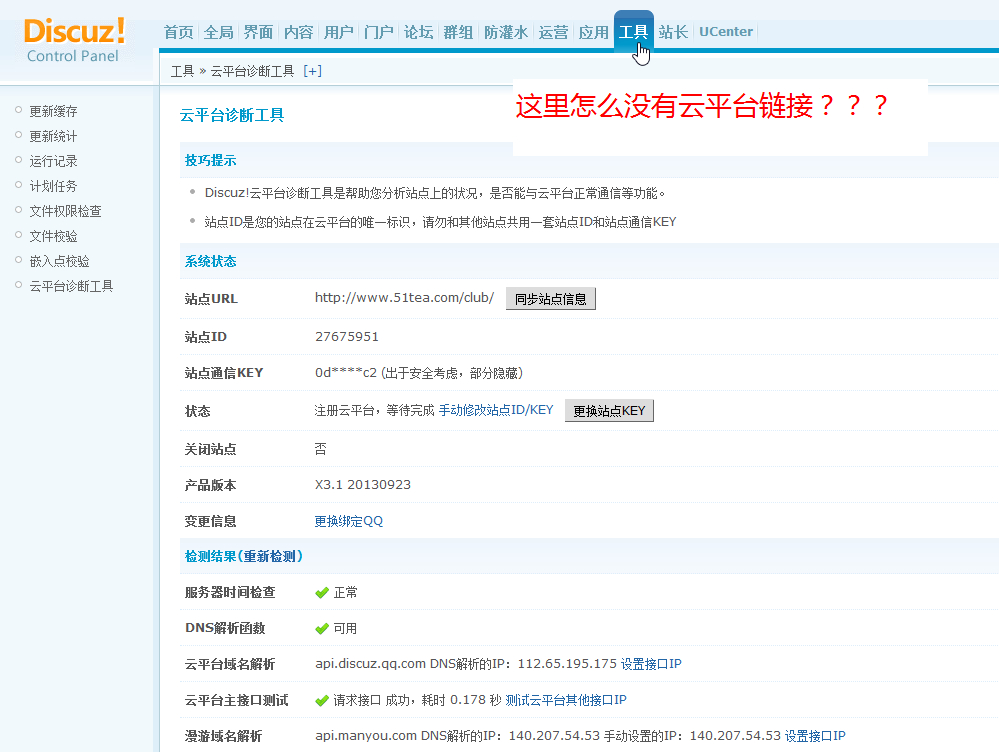The image size is (999, 752).
Task: Click the 更换站点KEY button
Action: click(609, 411)
